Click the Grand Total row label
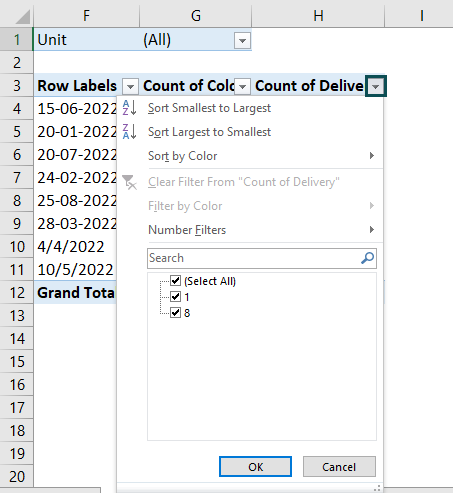This screenshot has height=493, width=453. click(x=75, y=293)
